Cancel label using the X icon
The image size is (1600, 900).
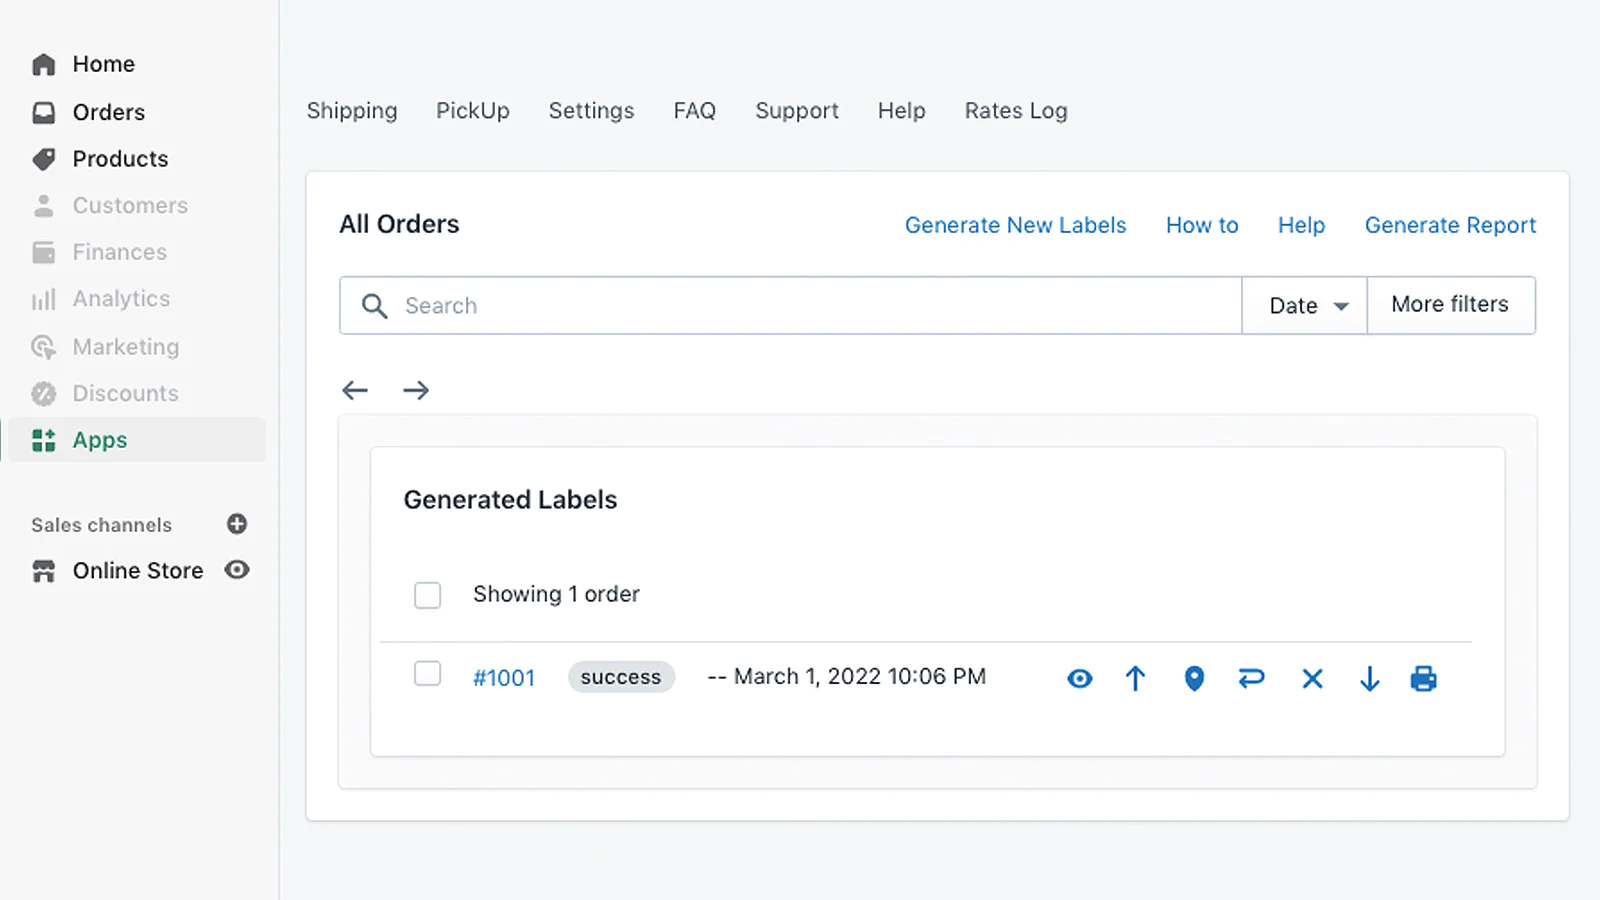tap(1312, 679)
